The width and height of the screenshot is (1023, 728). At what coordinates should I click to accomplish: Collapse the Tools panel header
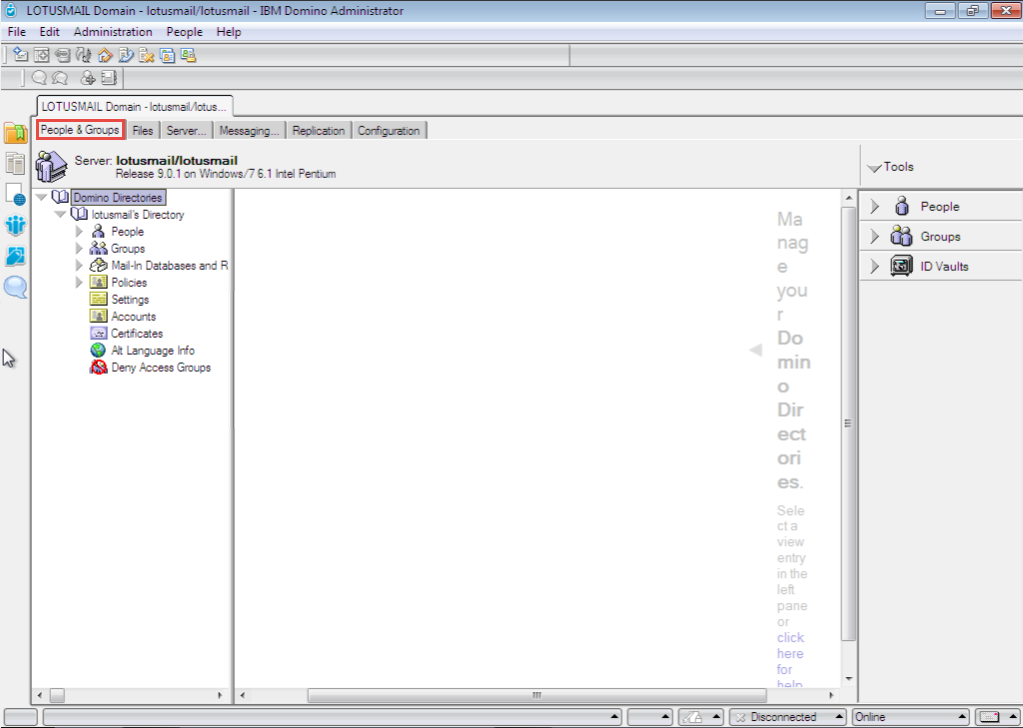874,168
